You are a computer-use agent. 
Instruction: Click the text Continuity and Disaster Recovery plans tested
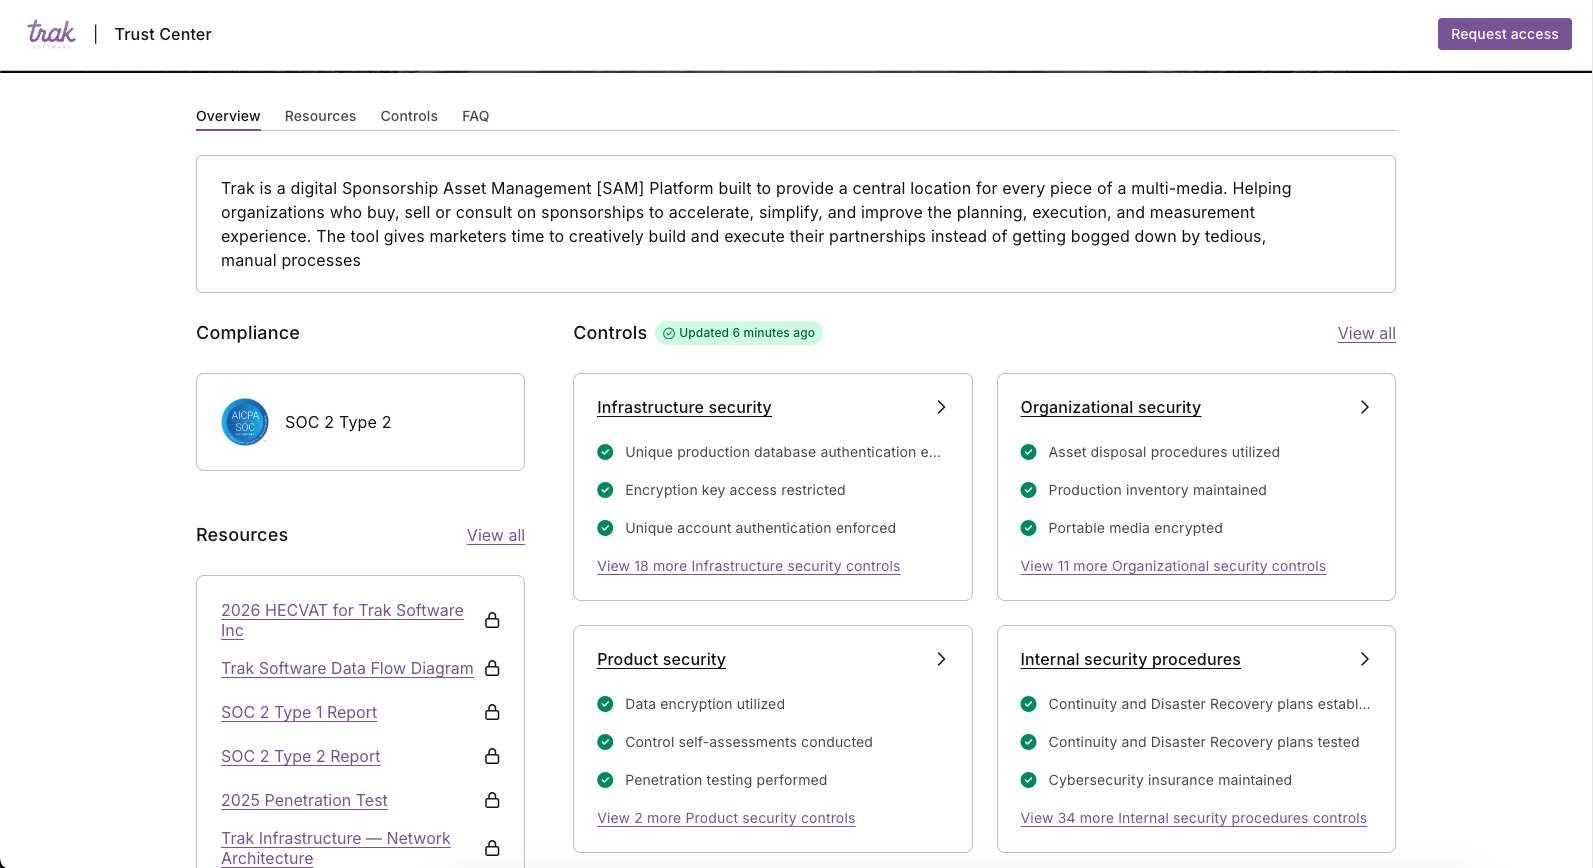click(x=1204, y=742)
